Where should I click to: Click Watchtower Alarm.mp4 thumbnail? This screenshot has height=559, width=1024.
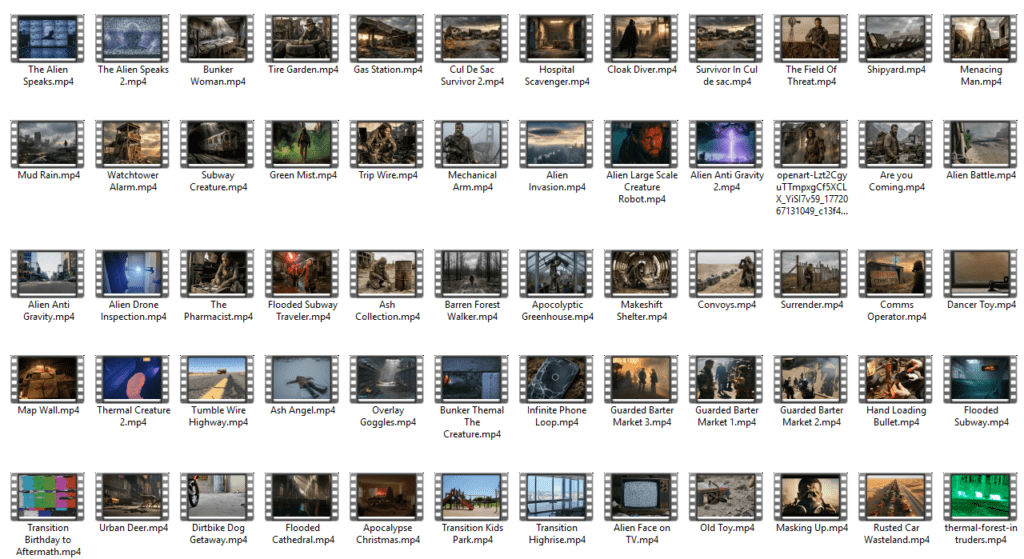pos(133,144)
